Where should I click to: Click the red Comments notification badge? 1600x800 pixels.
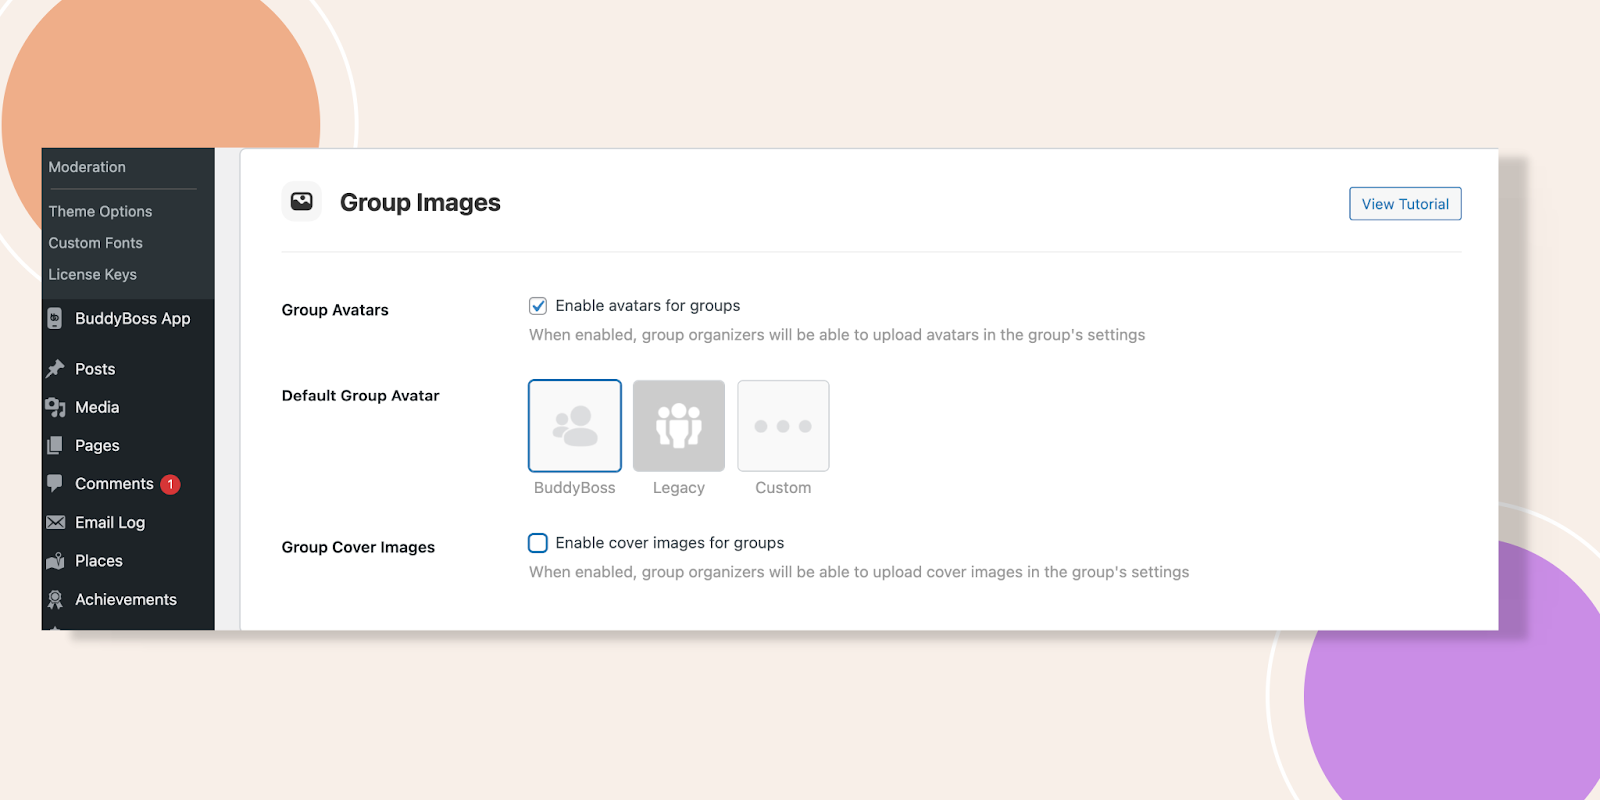coord(170,484)
